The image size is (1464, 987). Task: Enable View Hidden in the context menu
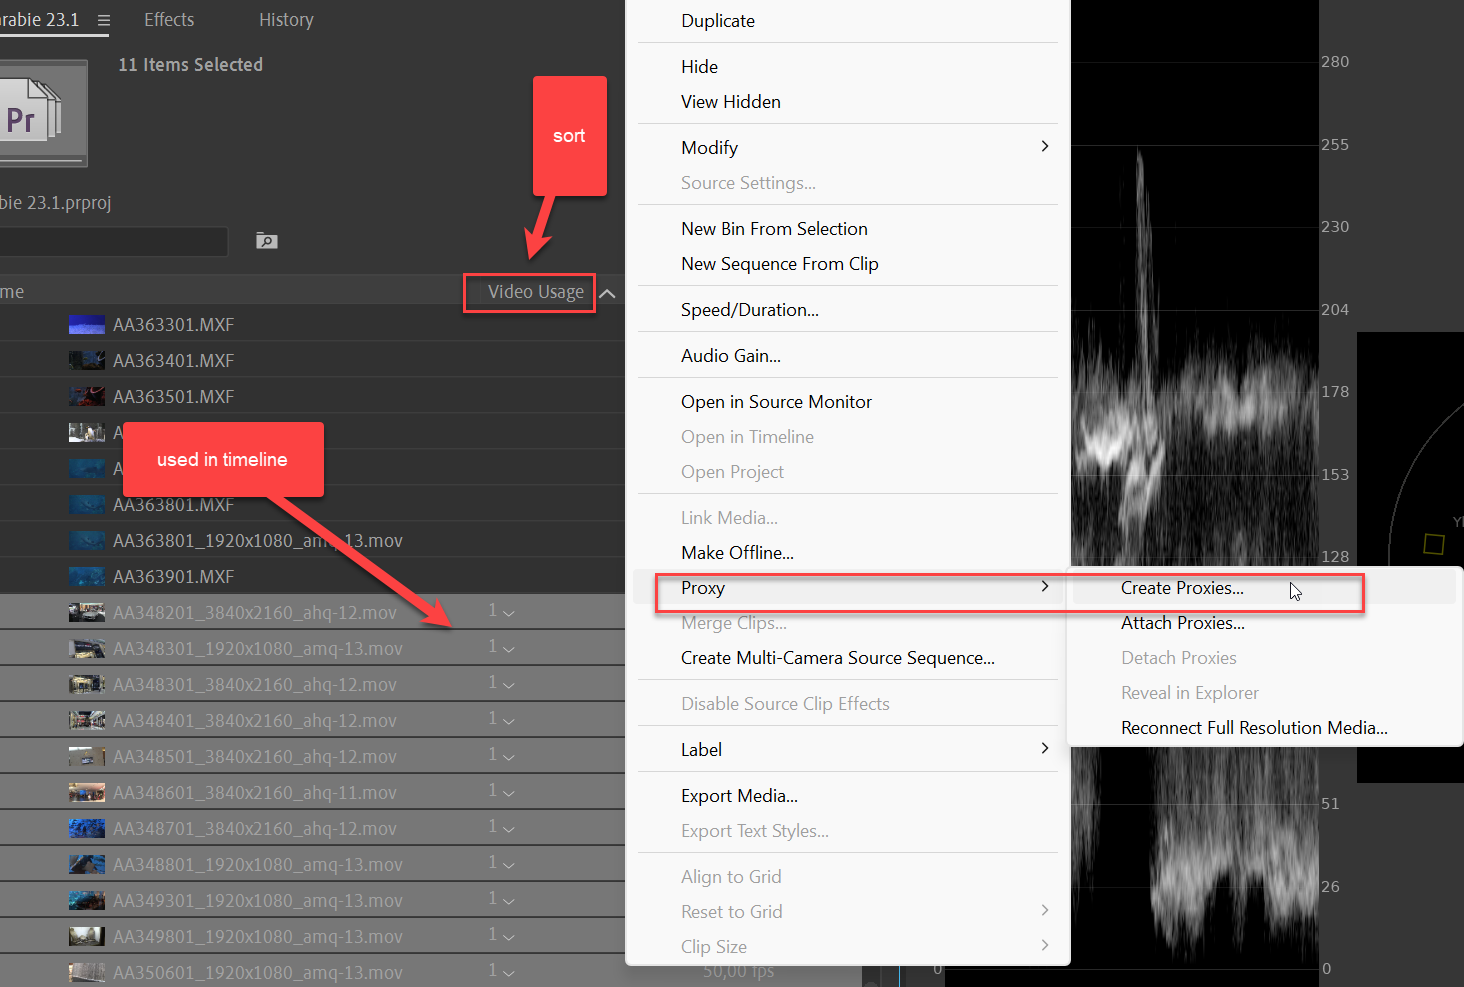pyautogui.click(x=731, y=101)
